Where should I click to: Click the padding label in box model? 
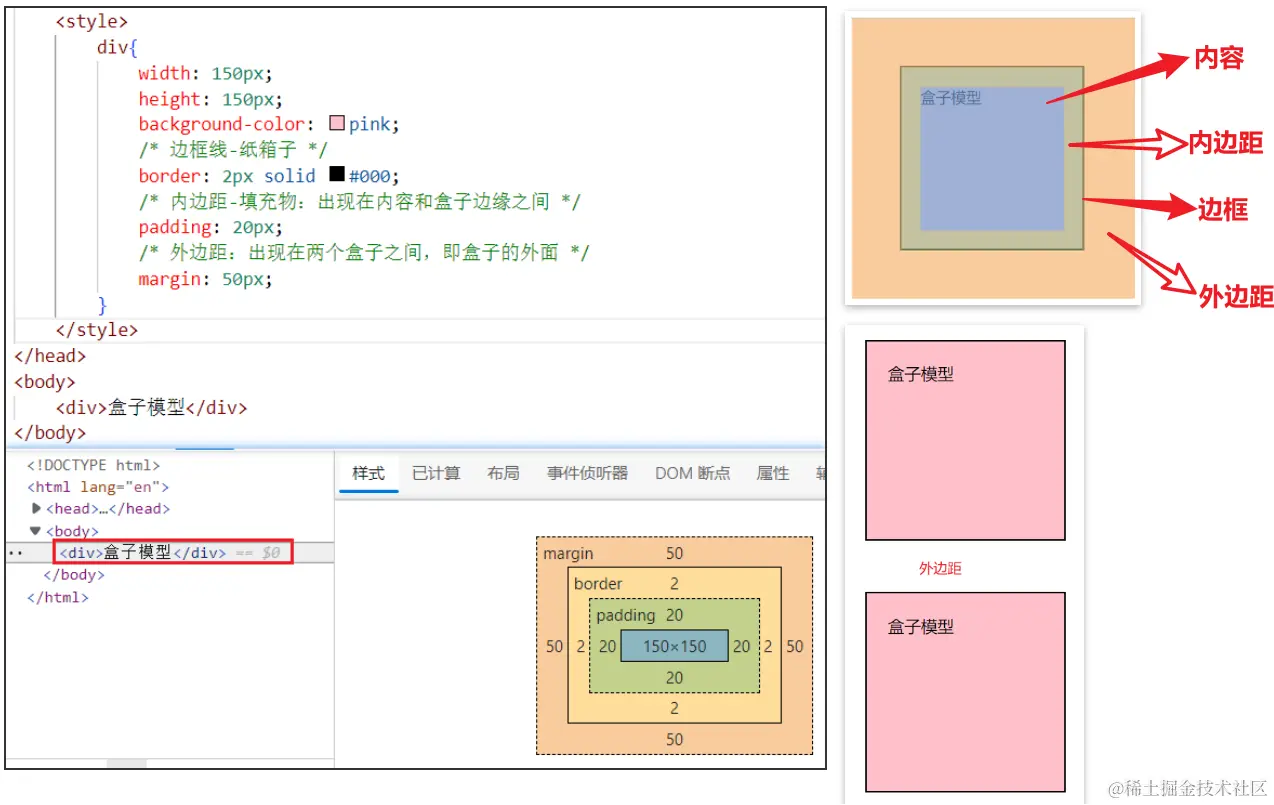point(626,615)
